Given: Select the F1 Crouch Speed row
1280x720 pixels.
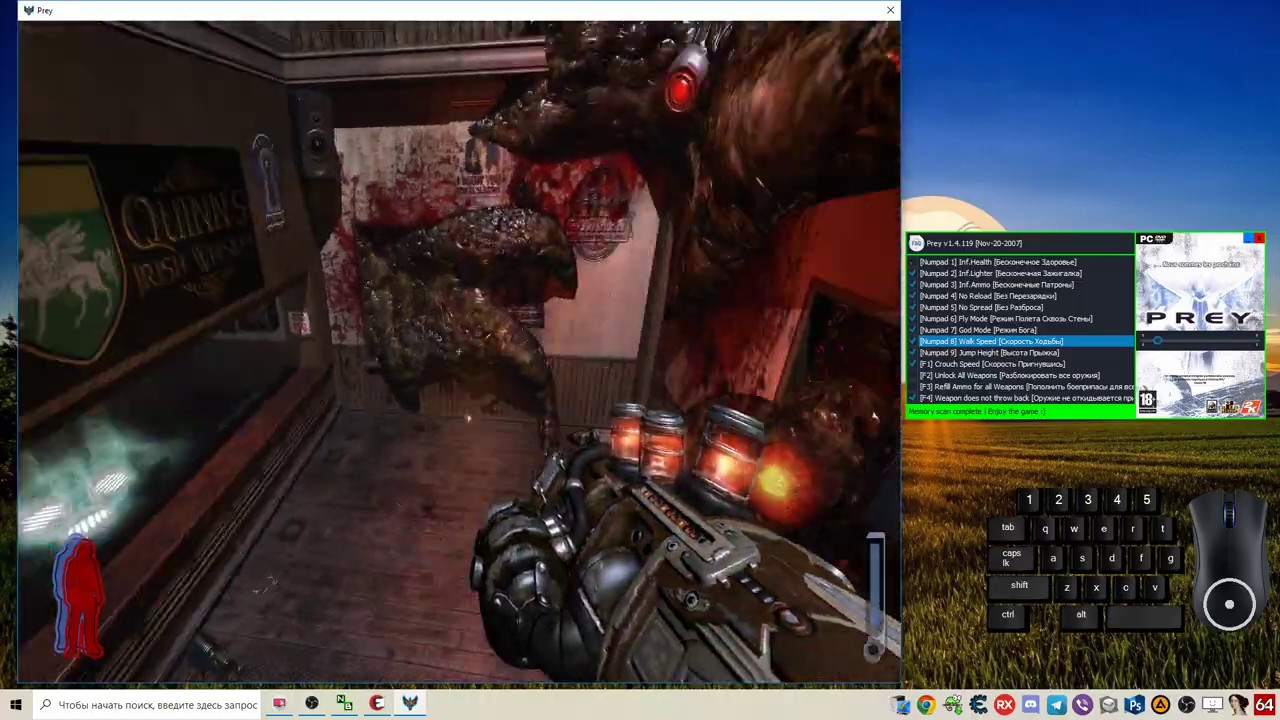Looking at the screenshot, I should [1020, 364].
